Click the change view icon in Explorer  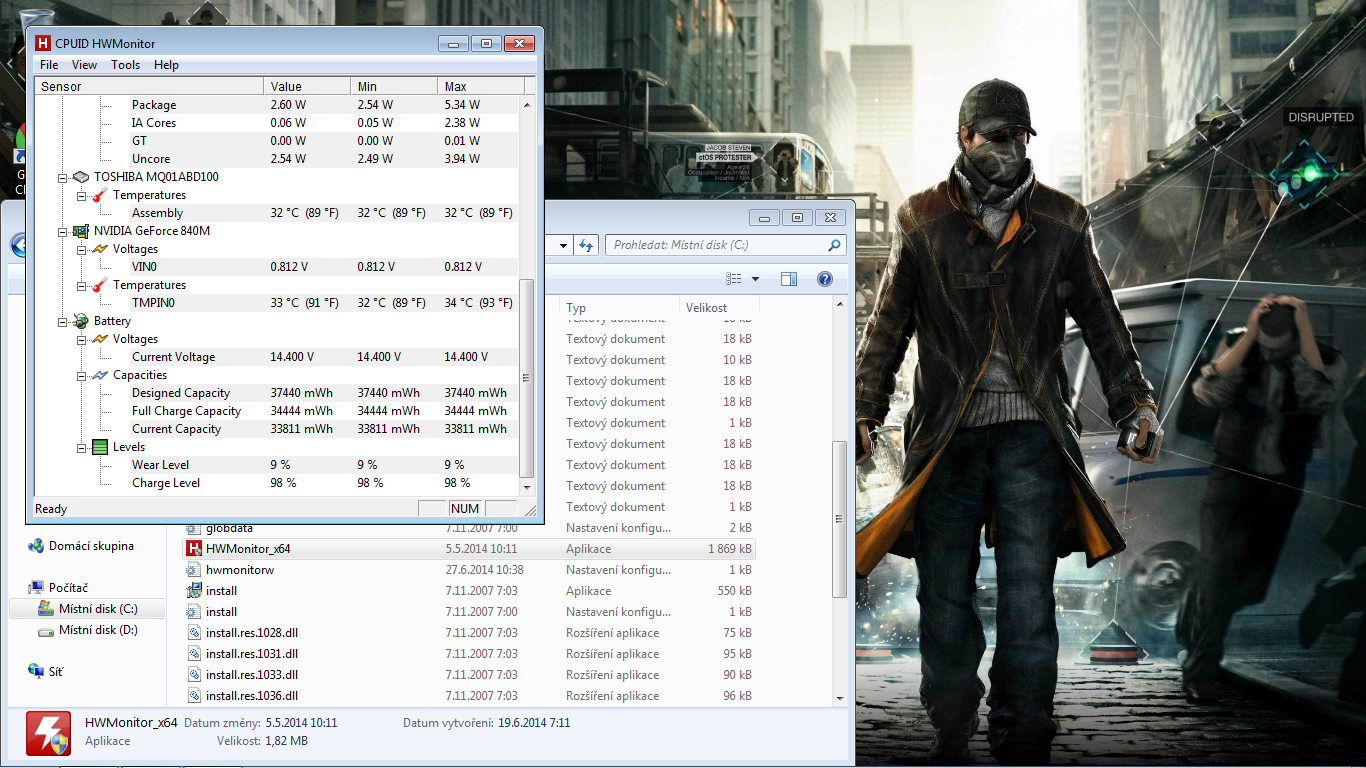(734, 279)
